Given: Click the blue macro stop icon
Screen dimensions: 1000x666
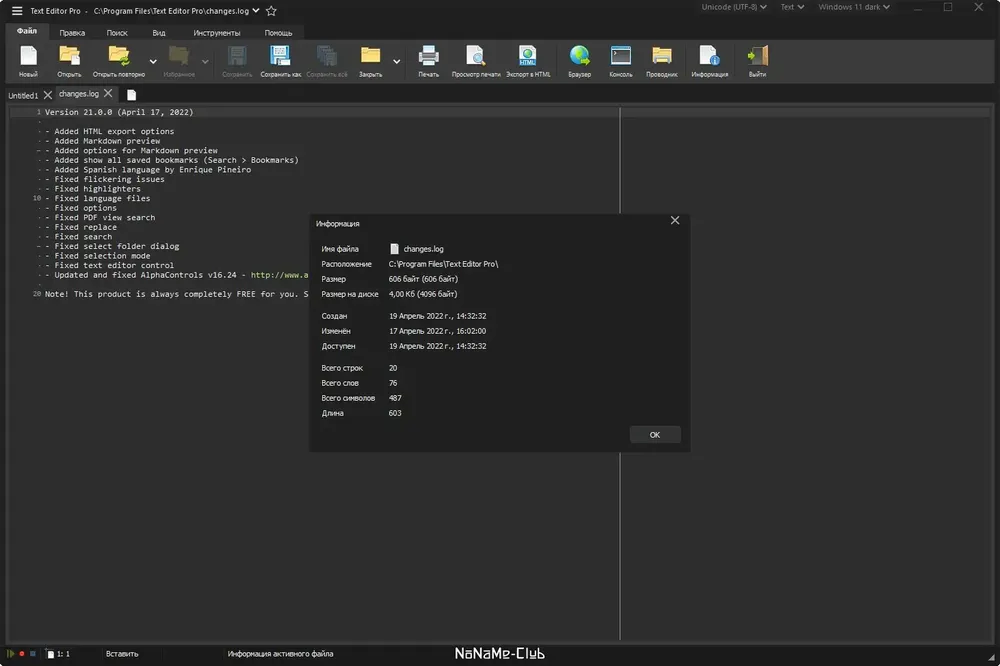Looking at the screenshot, I should point(33,653).
